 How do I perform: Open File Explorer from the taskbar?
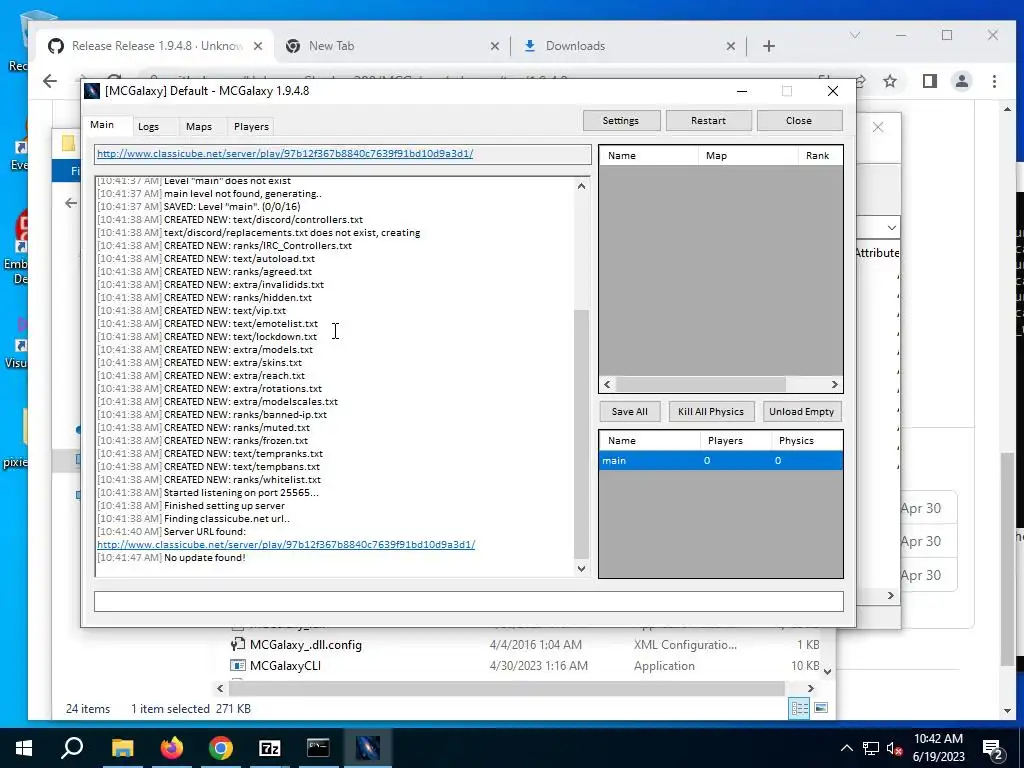122,748
